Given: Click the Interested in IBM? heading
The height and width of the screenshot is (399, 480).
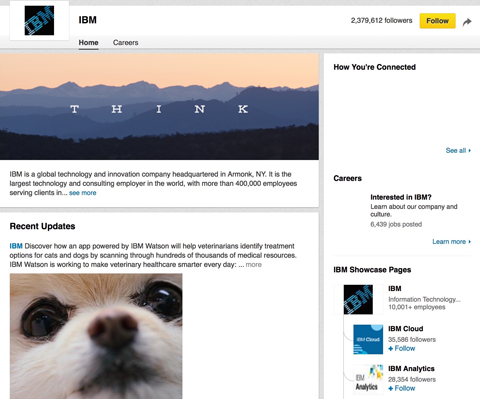Looking at the screenshot, I should point(401,197).
